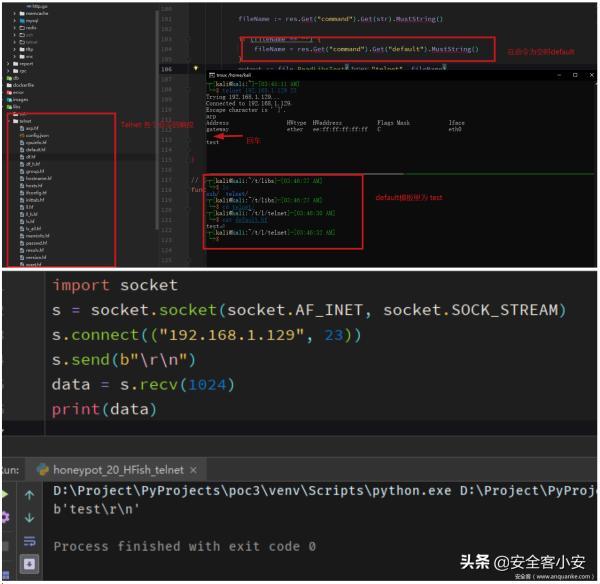Screen dimensions: 600x584
Task: Select the dockerfile folder icon
Action: coord(8,85)
